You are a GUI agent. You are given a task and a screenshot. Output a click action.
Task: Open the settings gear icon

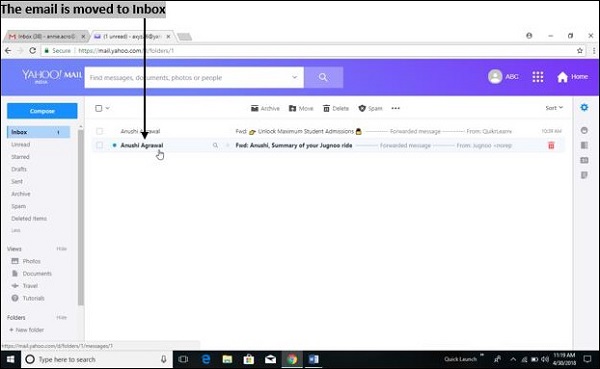584,108
